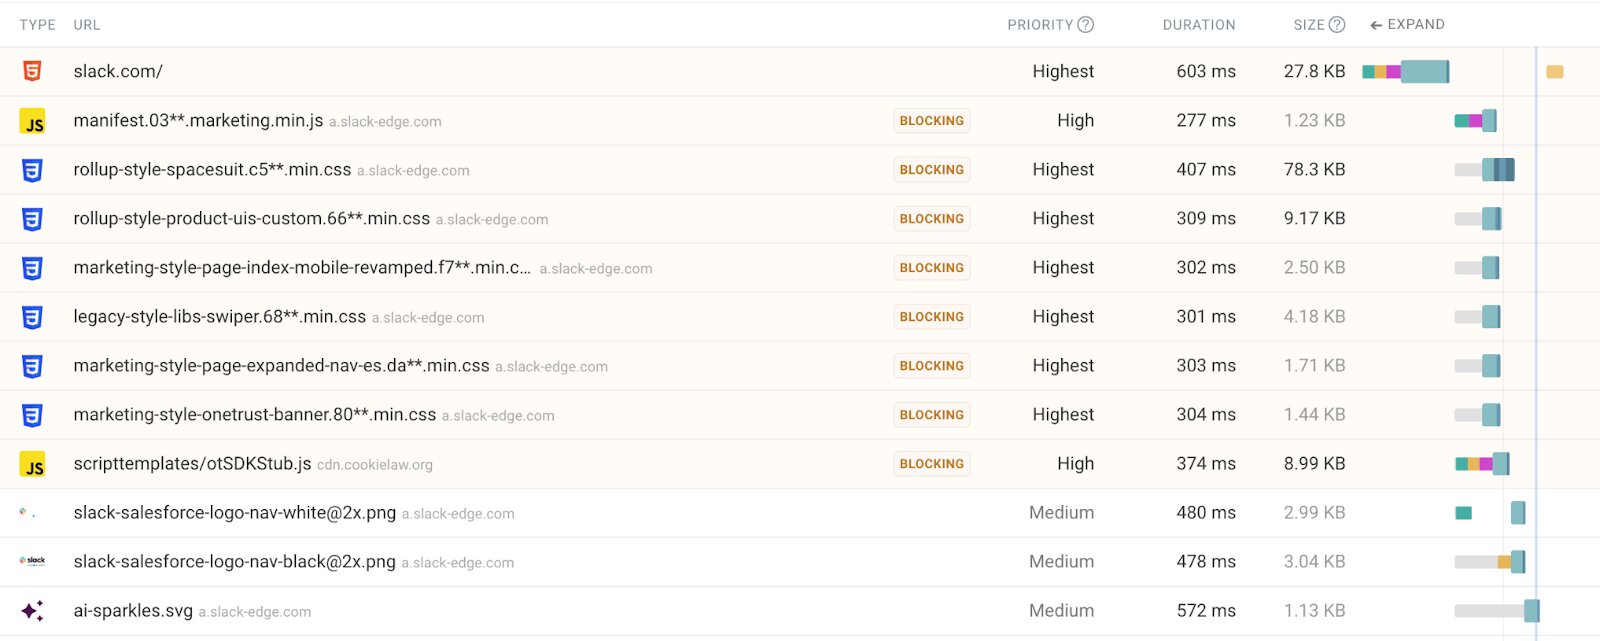Viewport: 1600px width, 641px height.
Task: Click the 1.13 KB size value
Action: point(1315,610)
